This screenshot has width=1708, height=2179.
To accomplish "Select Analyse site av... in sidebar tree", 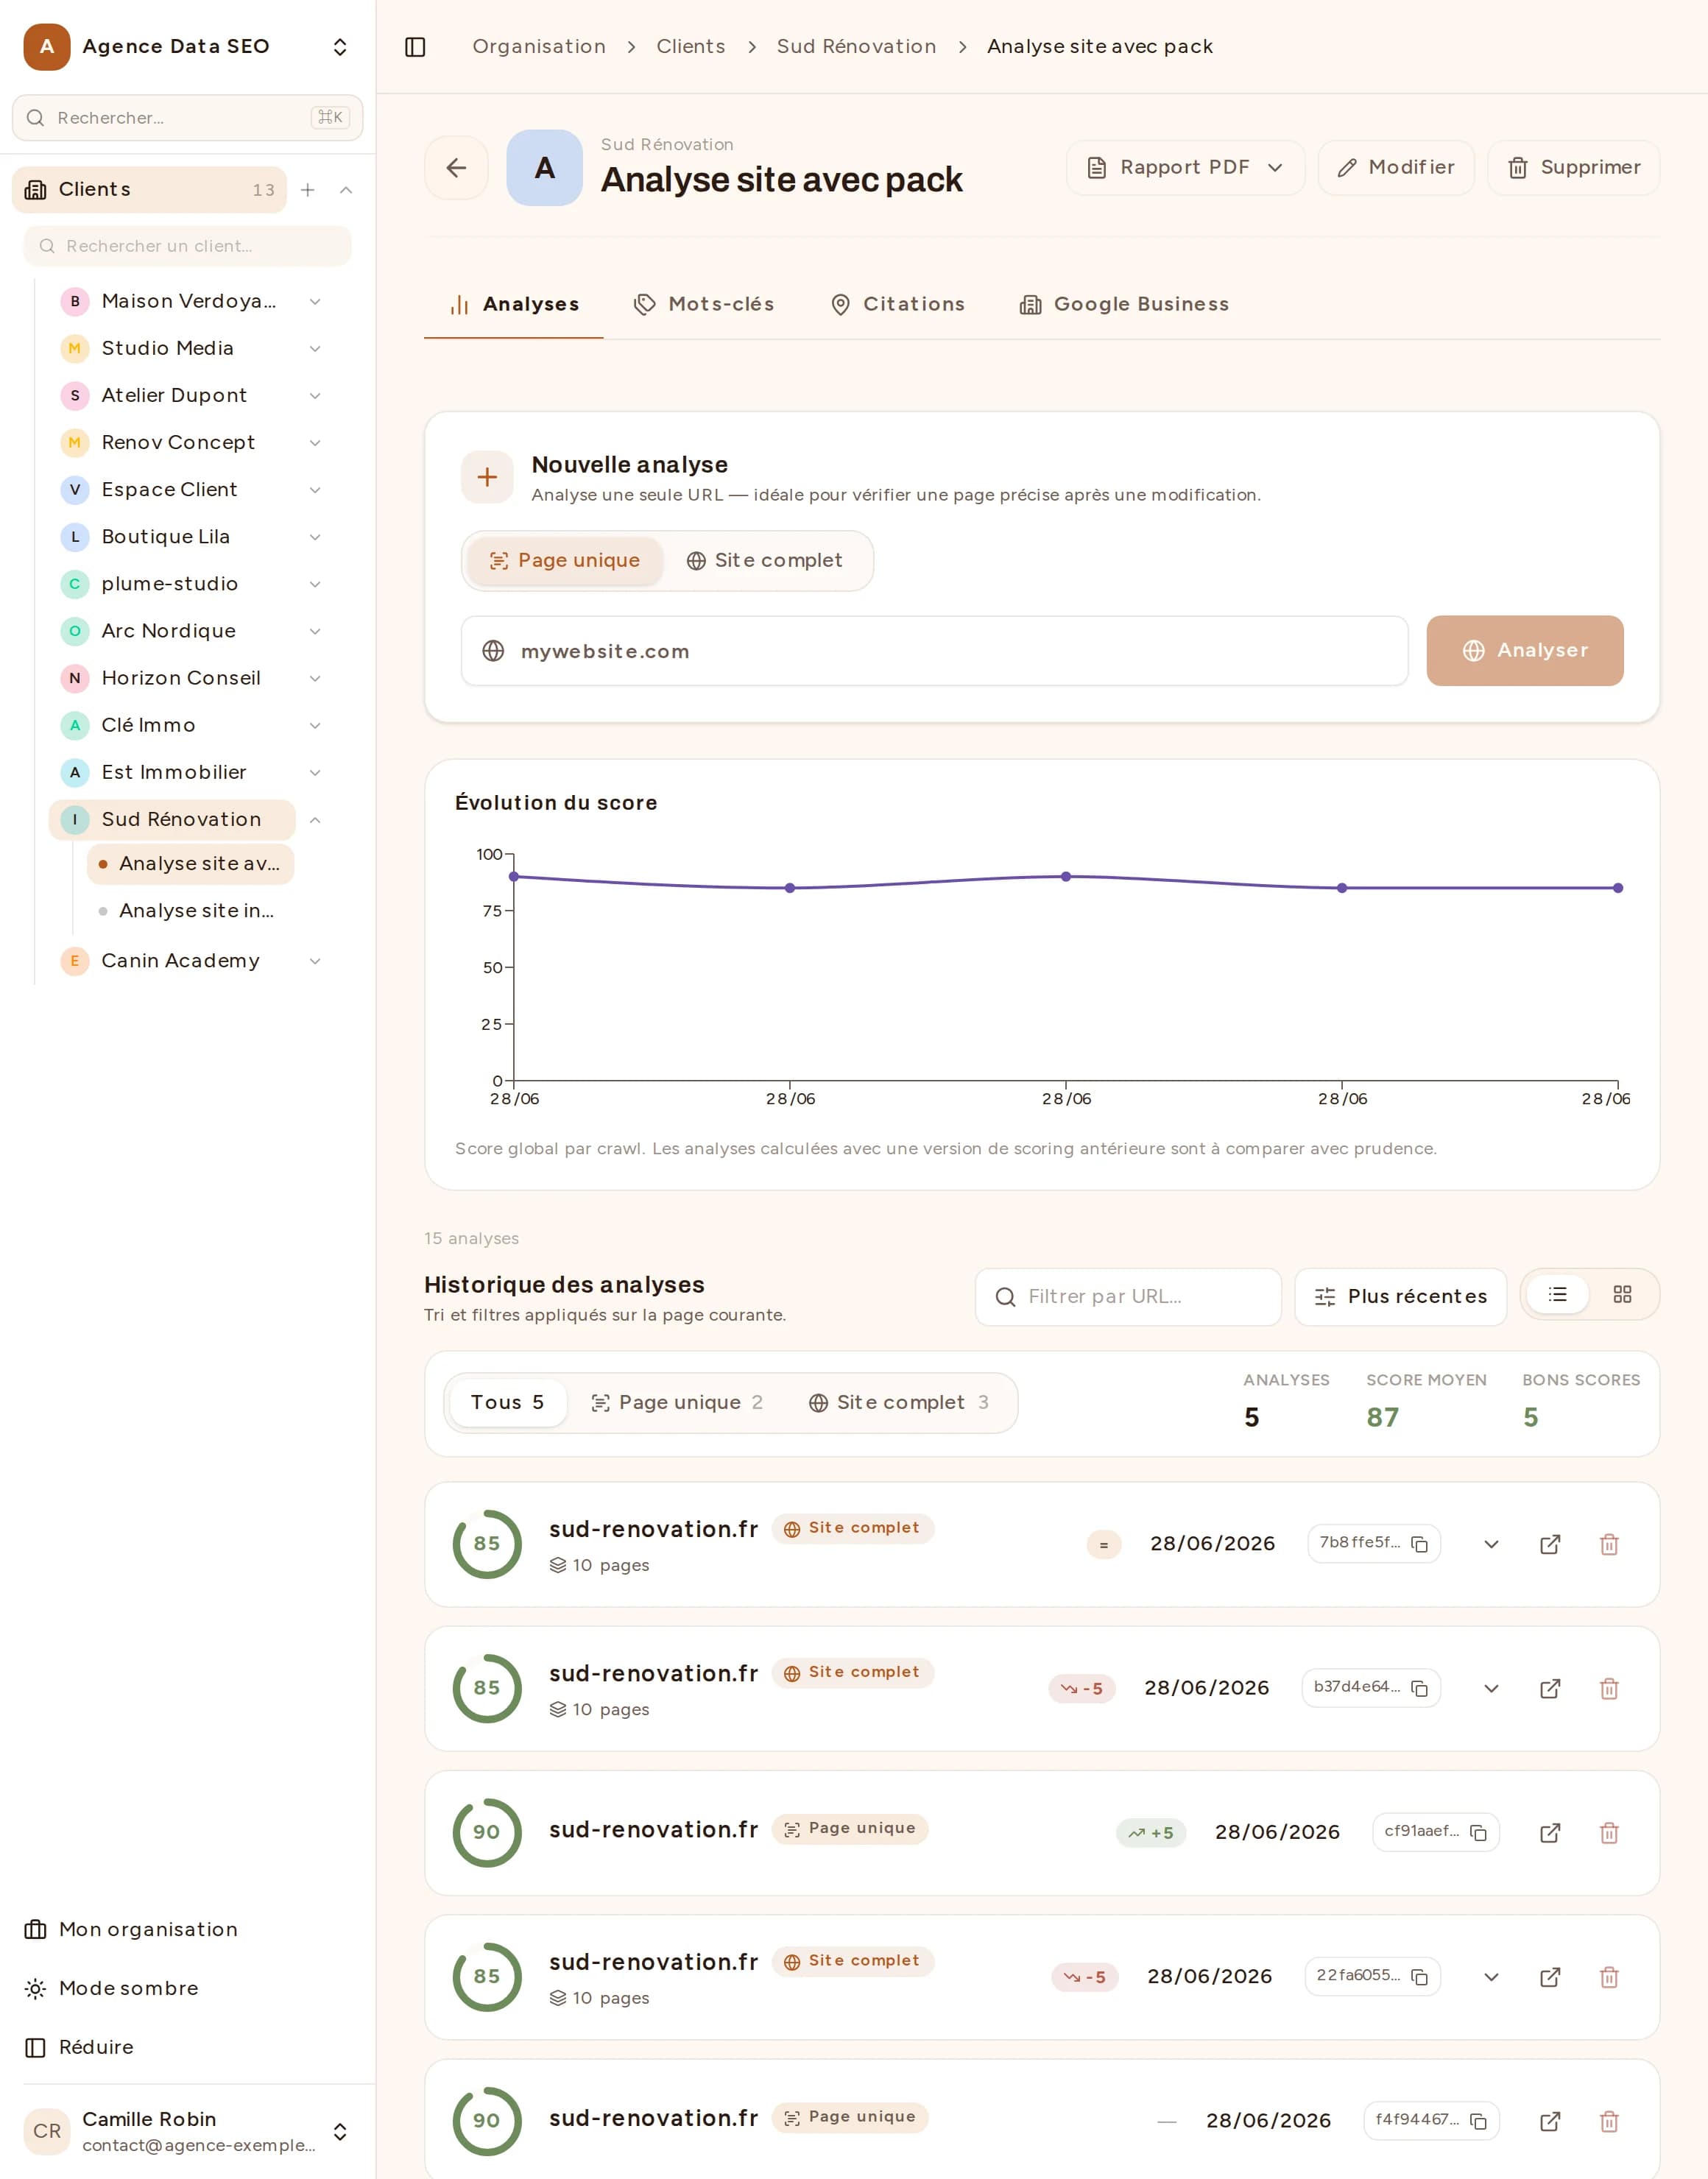I will point(190,864).
